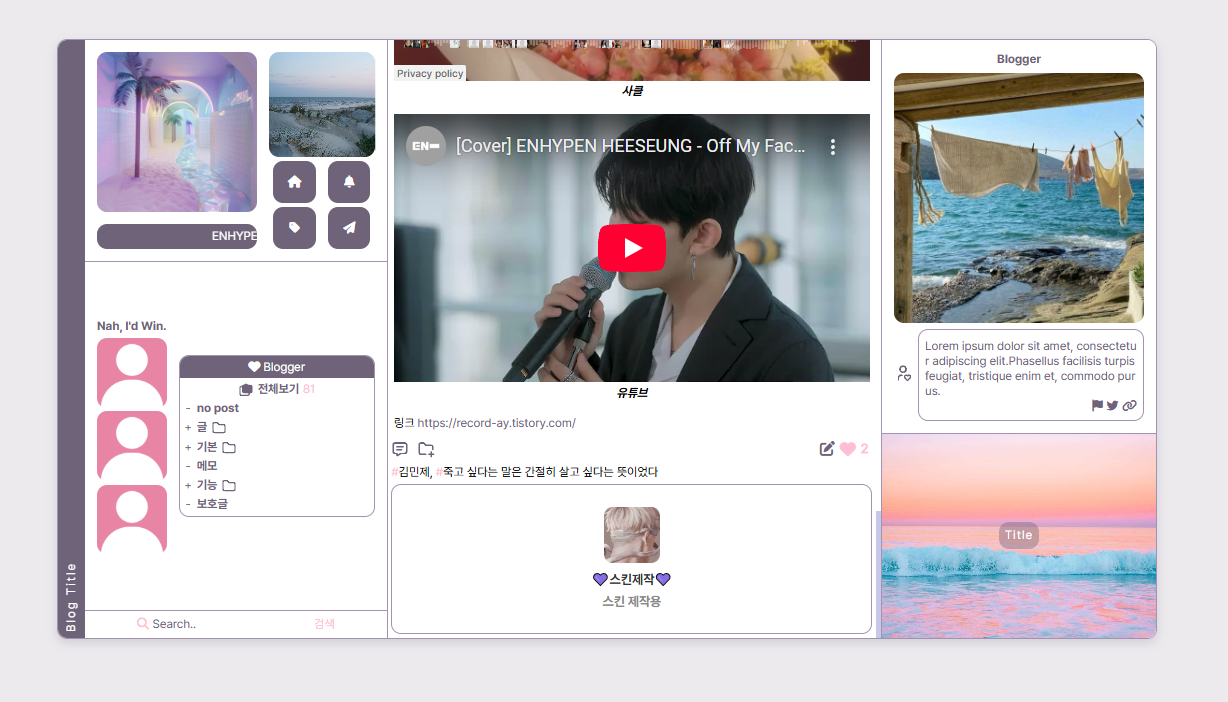Screen dimensions: 1228x702
Task: Click the add-to-folder icon below the link
Action: (426, 449)
